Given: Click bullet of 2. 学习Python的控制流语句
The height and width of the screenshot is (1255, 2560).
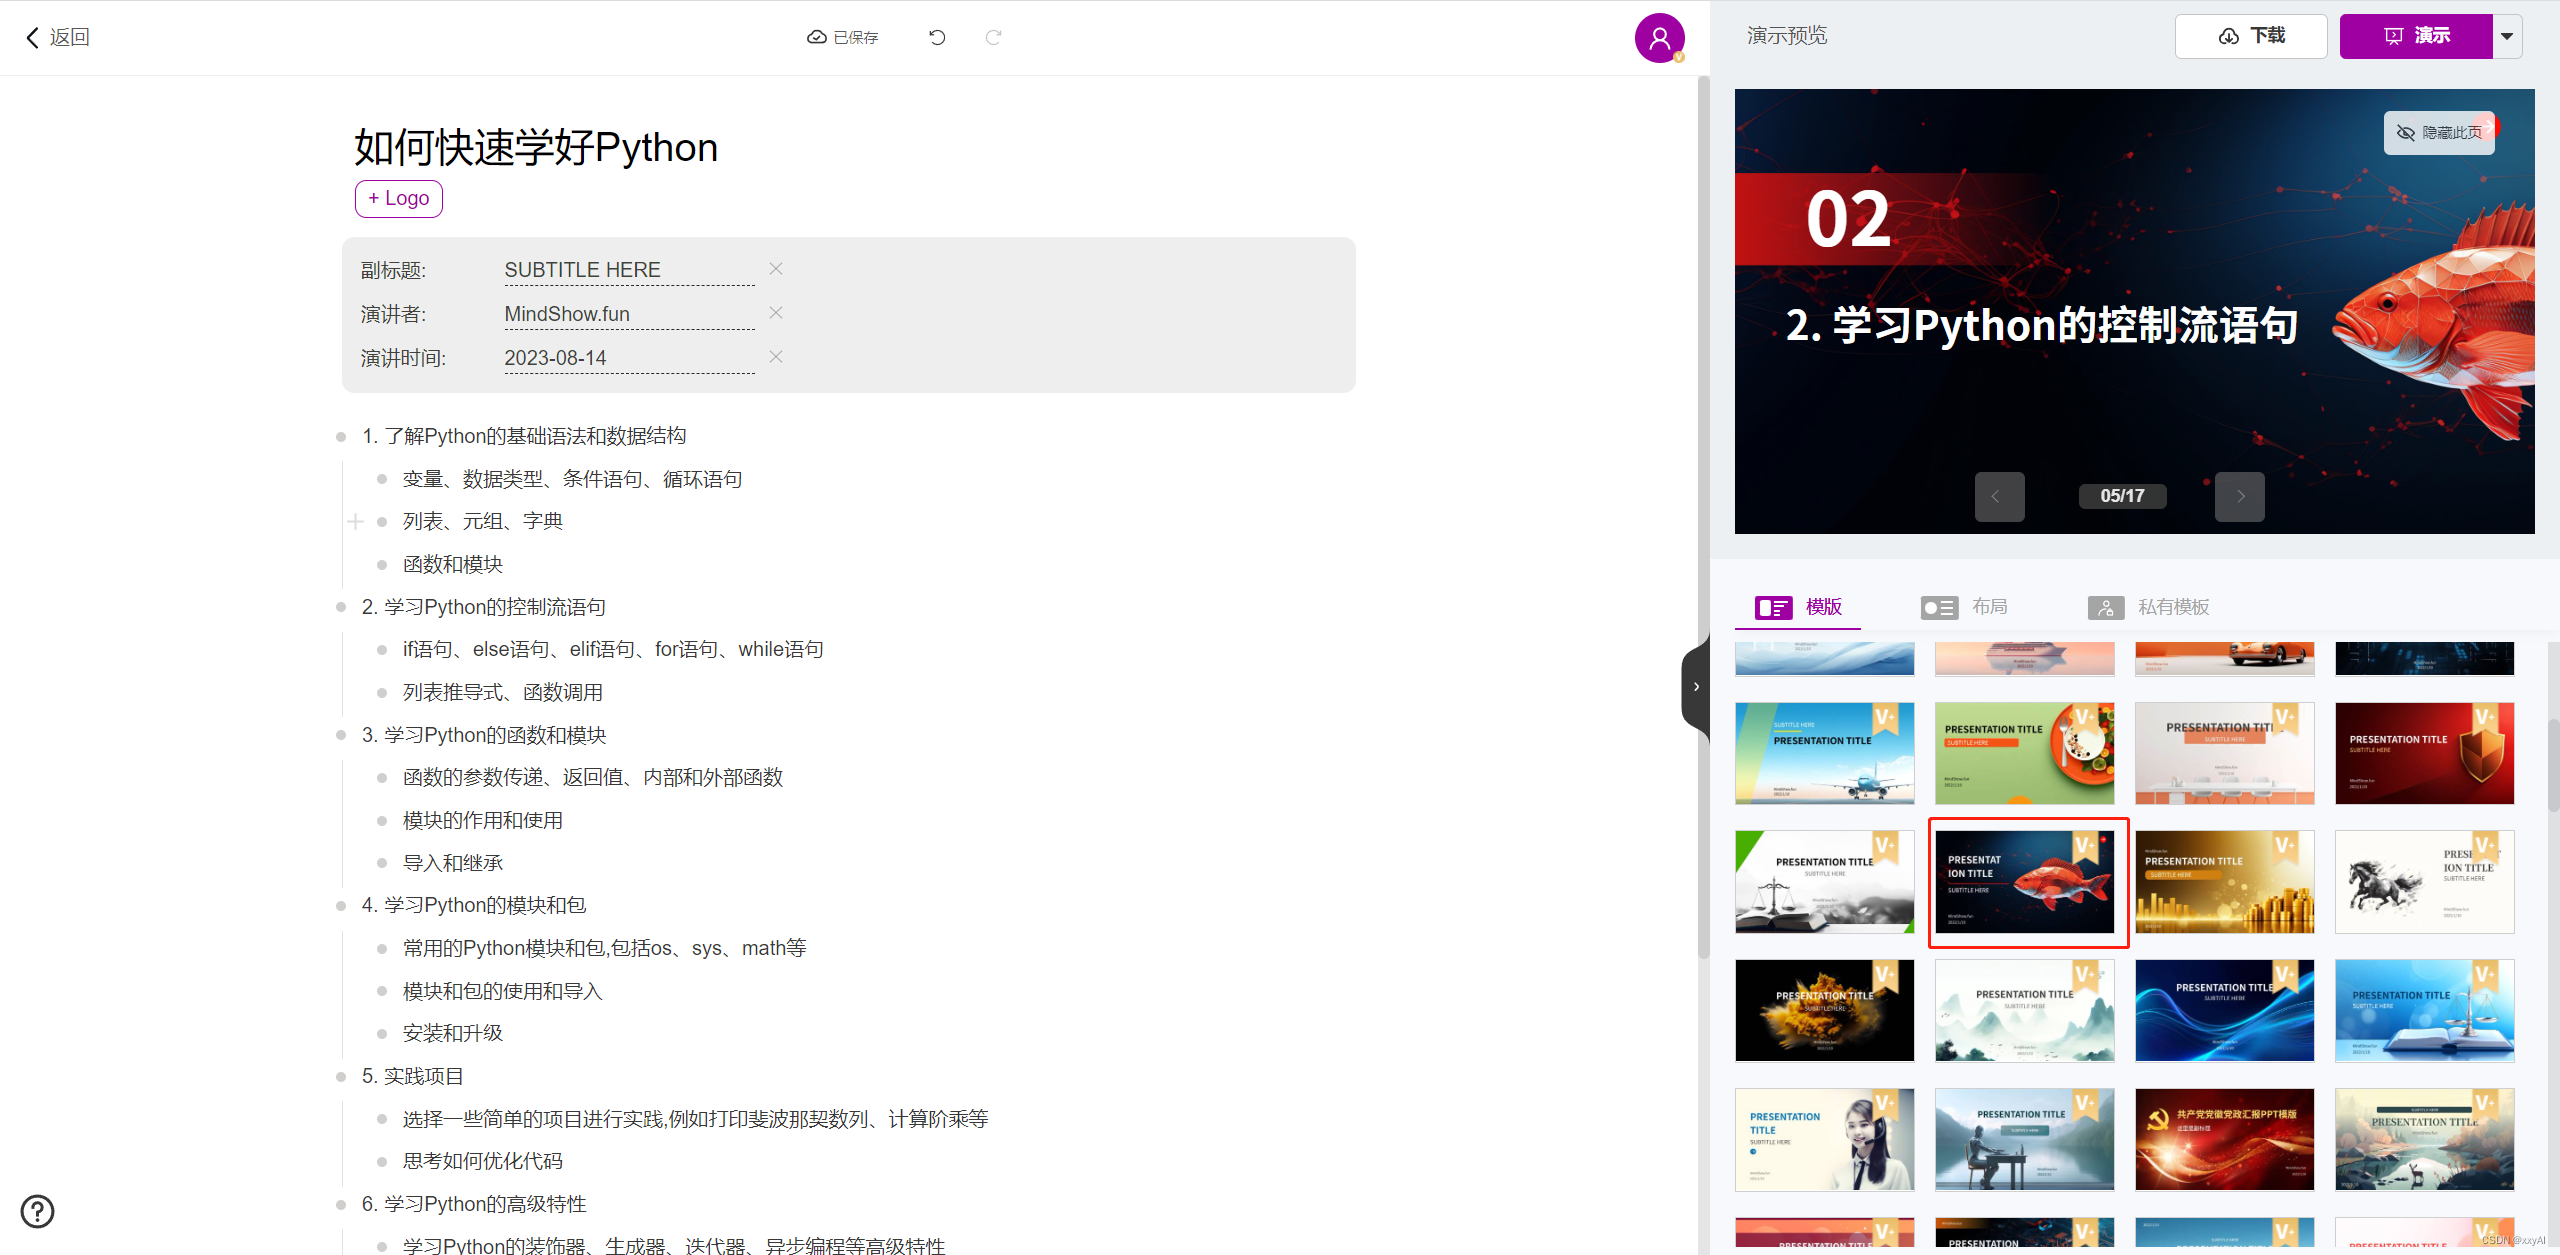Looking at the screenshot, I should pyautogui.click(x=341, y=607).
